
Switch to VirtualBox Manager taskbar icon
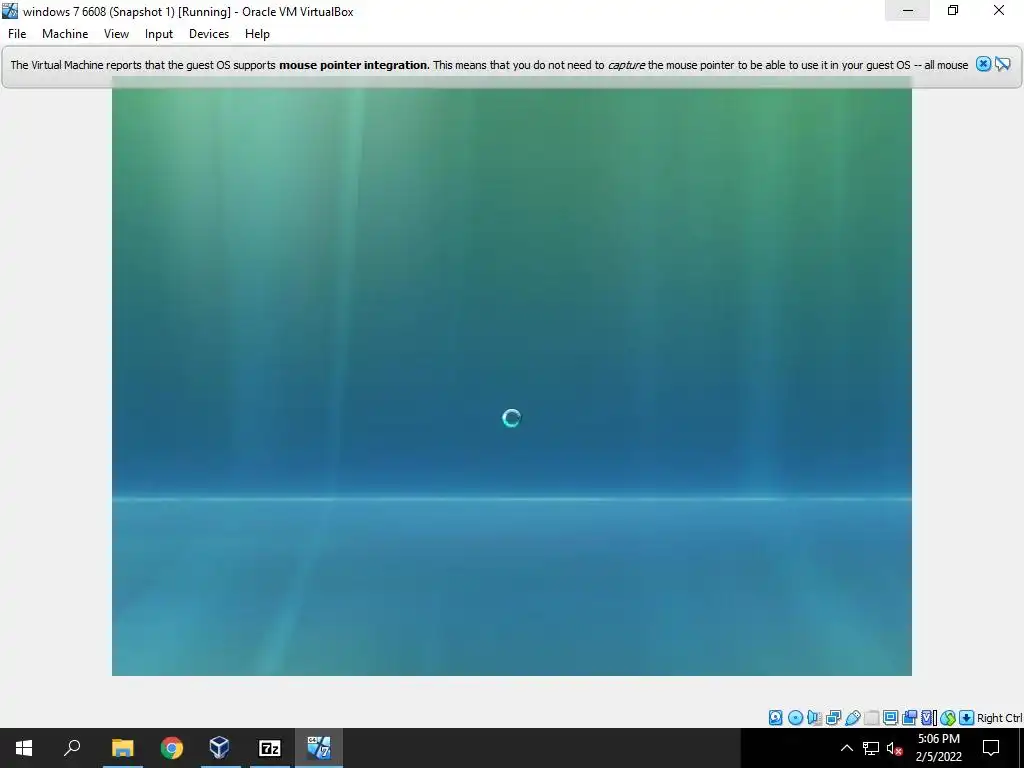tap(220, 748)
